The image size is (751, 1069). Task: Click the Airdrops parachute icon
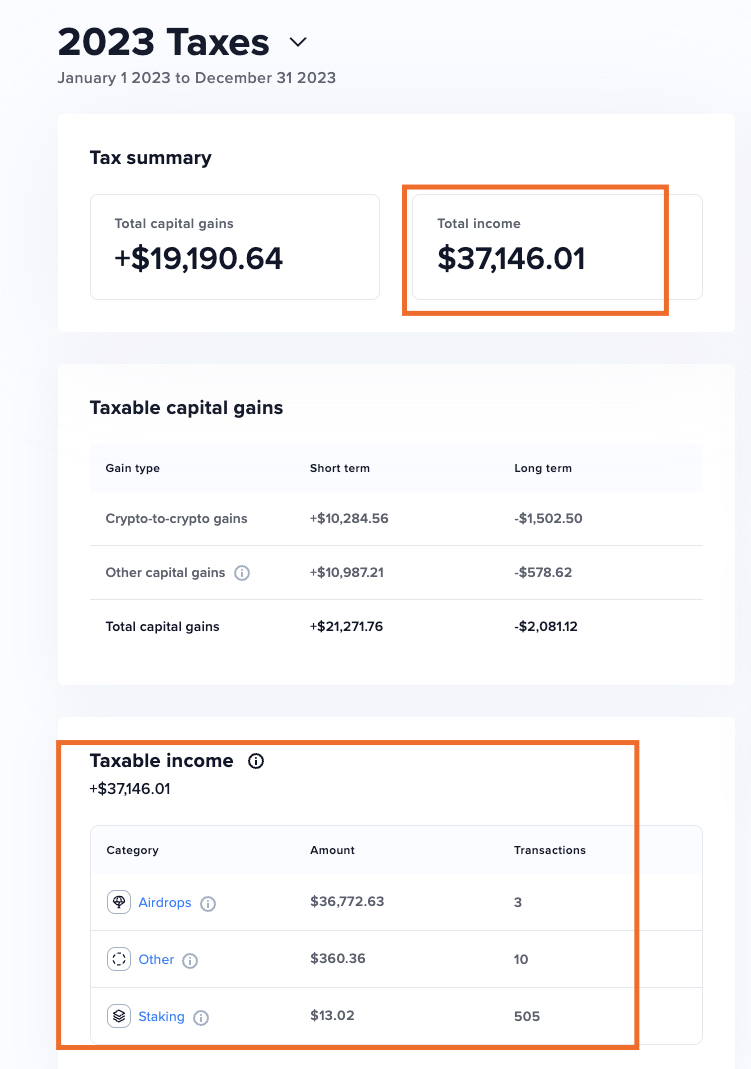(118, 901)
